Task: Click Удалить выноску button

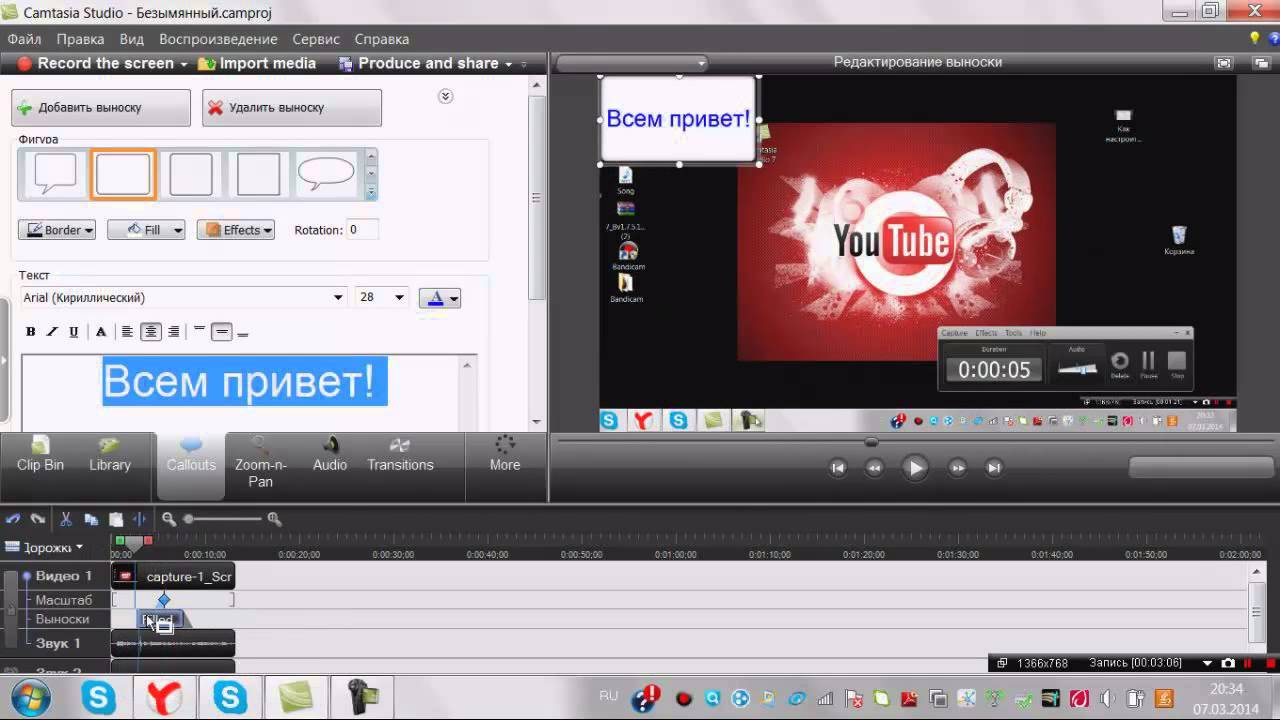Action: tap(291, 108)
